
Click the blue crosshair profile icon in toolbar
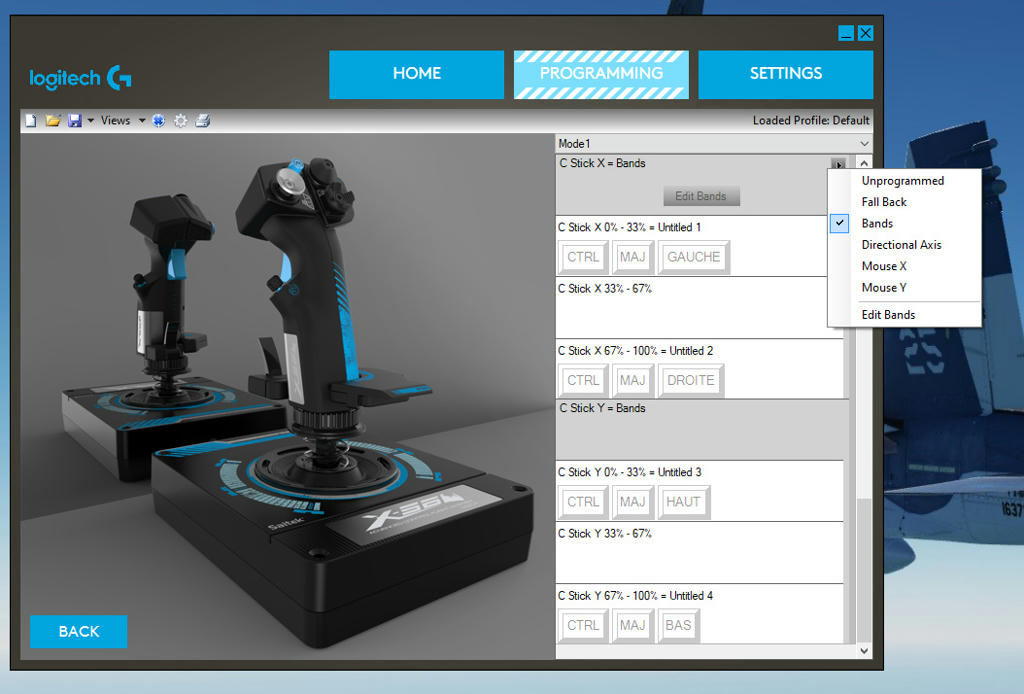(159, 121)
